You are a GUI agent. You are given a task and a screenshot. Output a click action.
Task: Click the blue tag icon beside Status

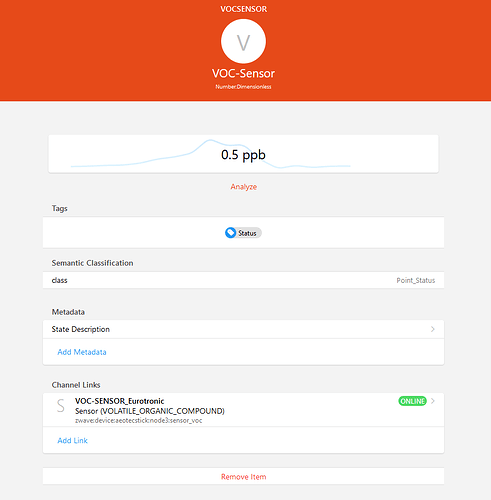coord(230,233)
